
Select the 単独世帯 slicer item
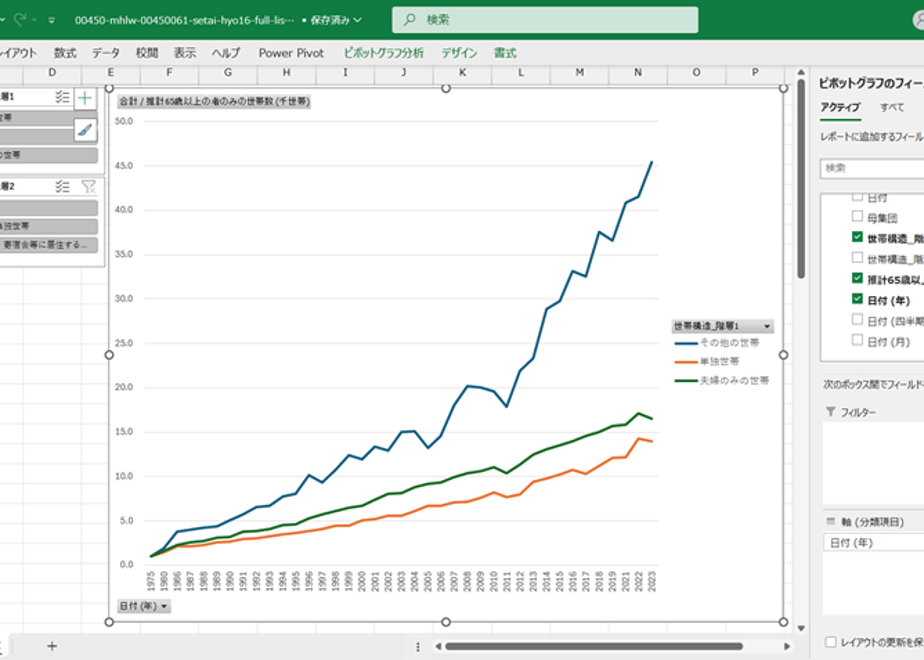tap(48, 226)
